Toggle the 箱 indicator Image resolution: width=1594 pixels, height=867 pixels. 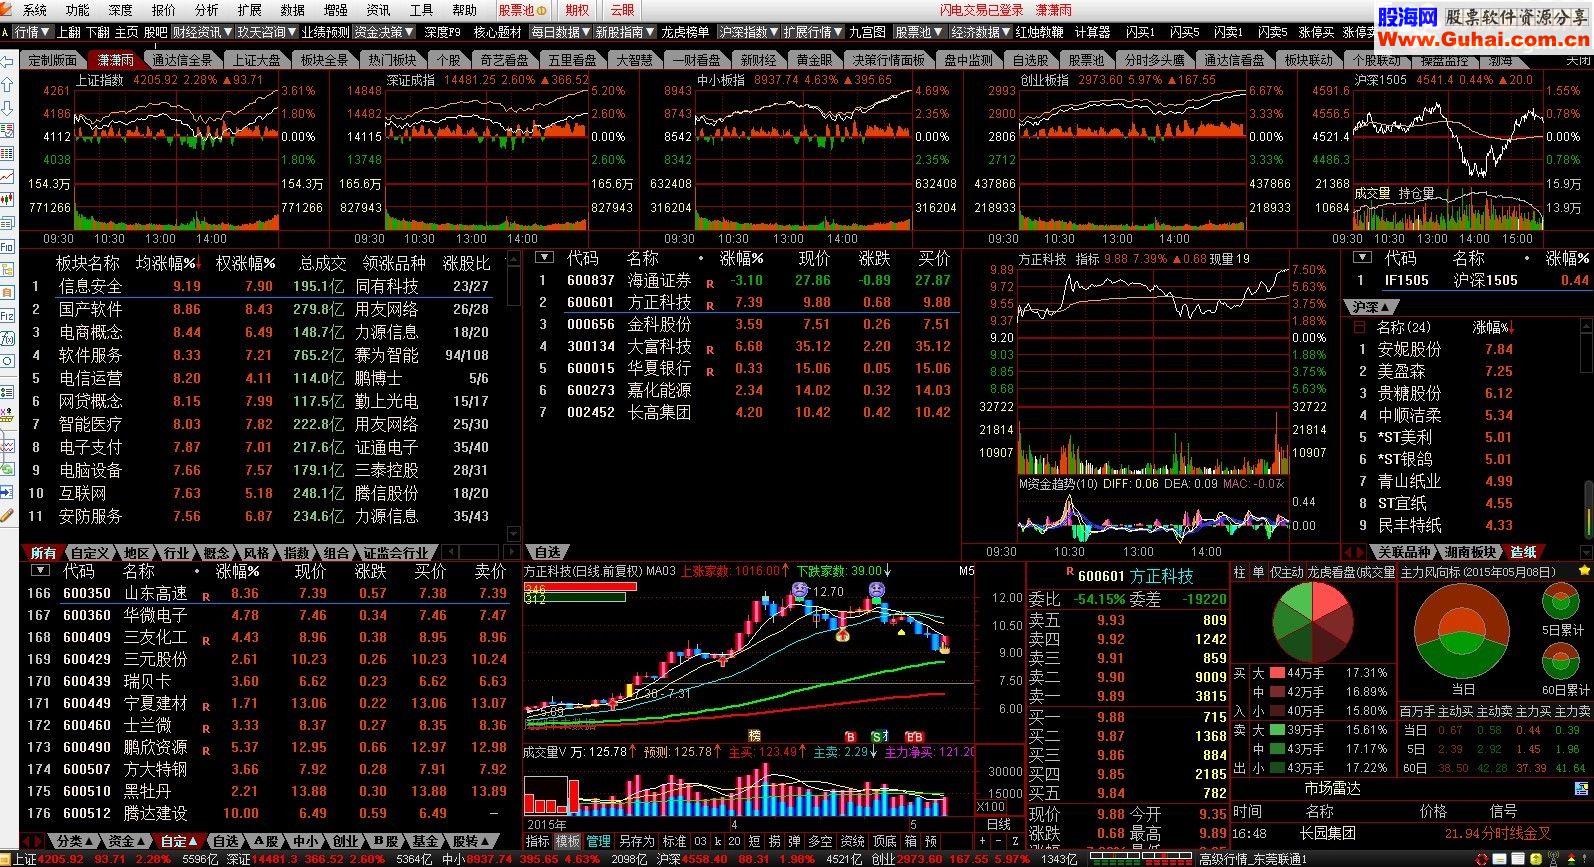(910, 841)
